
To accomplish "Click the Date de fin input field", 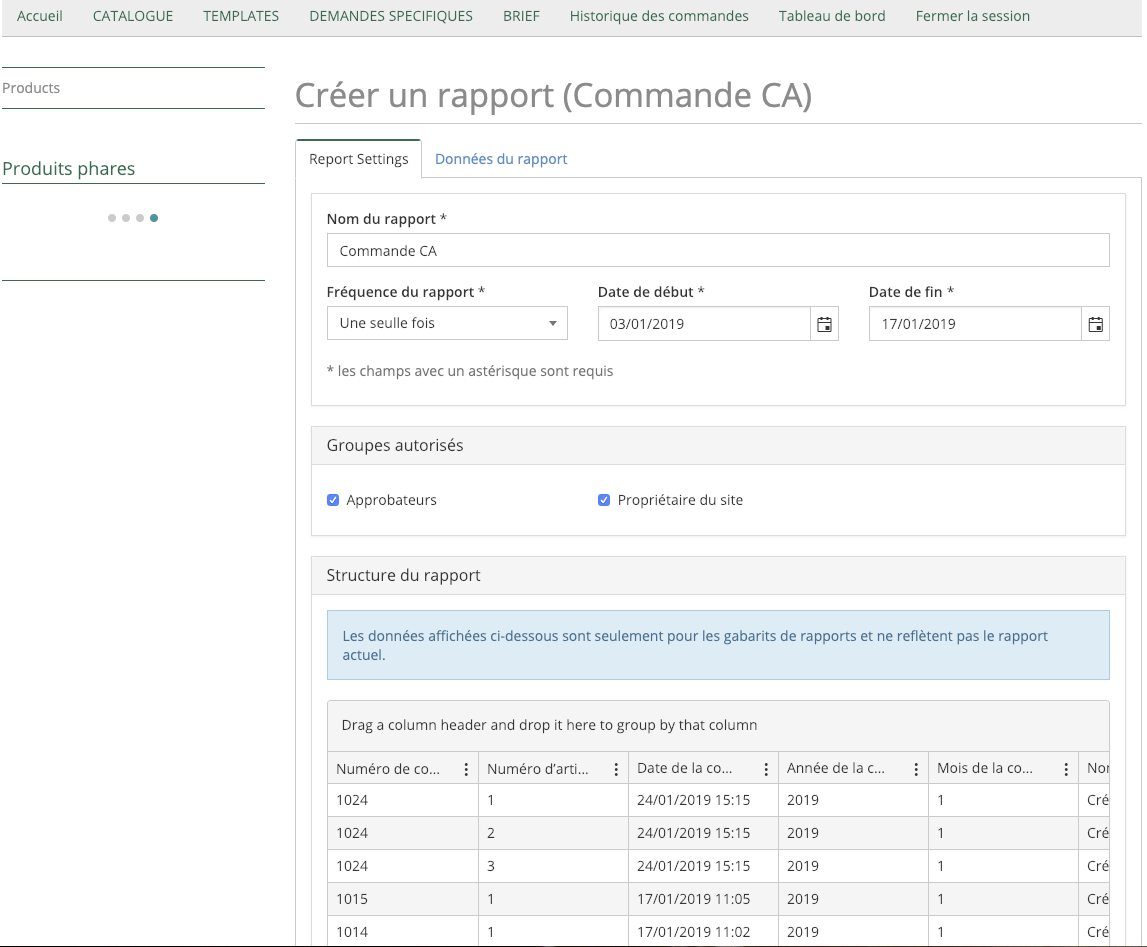I will point(975,324).
